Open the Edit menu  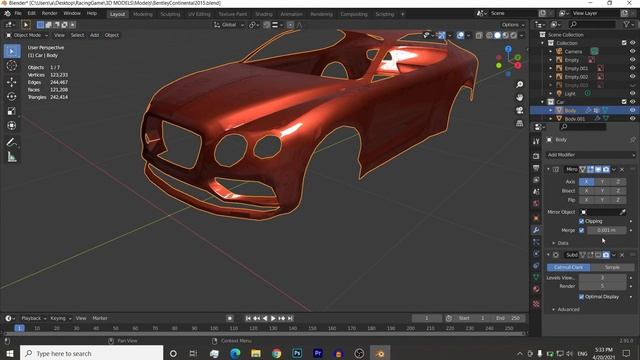pos(31,13)
